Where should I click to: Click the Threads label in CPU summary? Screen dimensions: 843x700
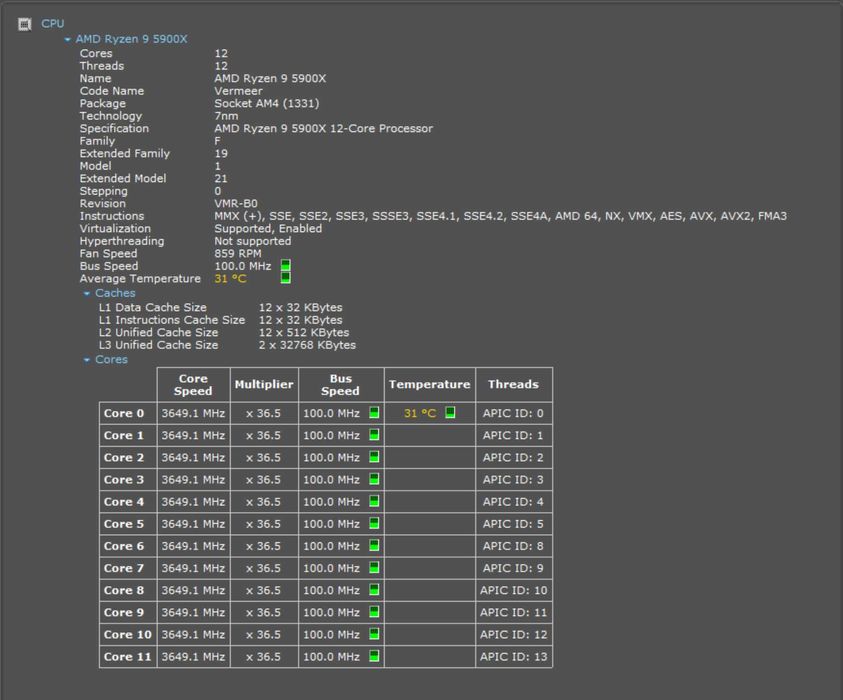(x=102, y=66)
